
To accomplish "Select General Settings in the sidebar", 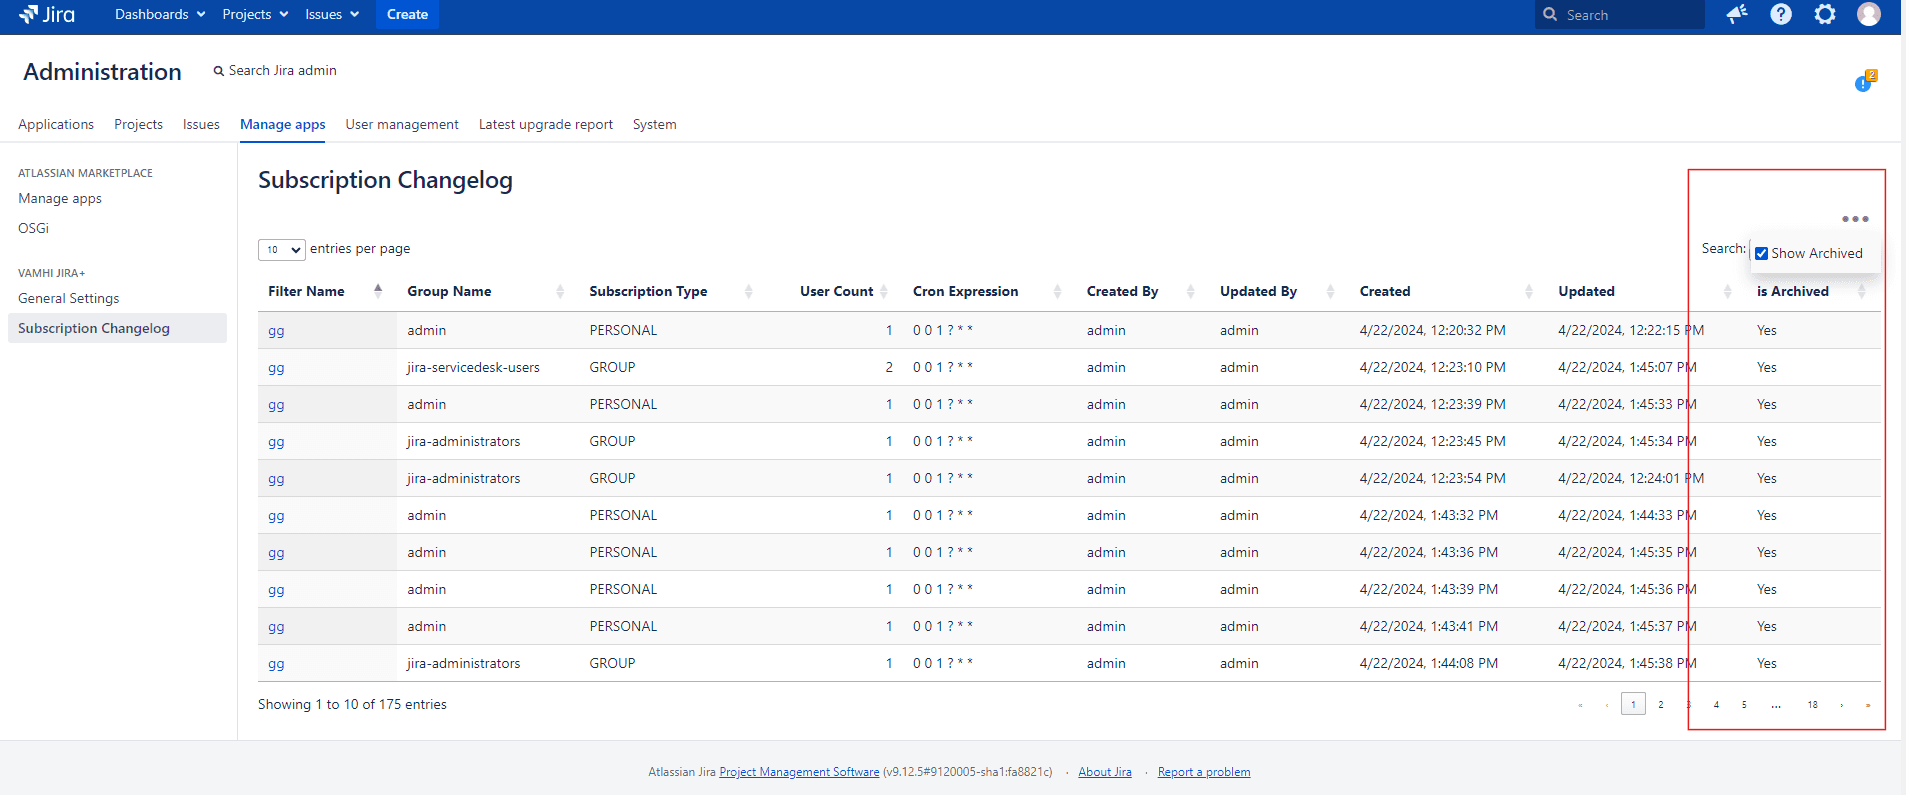I will pos(69,298).
